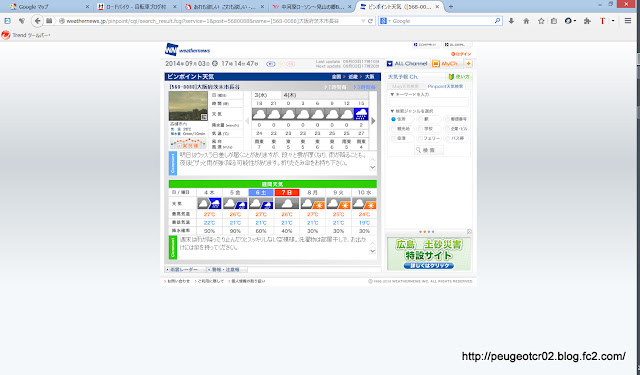
Task: Switch to the third browser tab
Action: [x=224, y=7]
